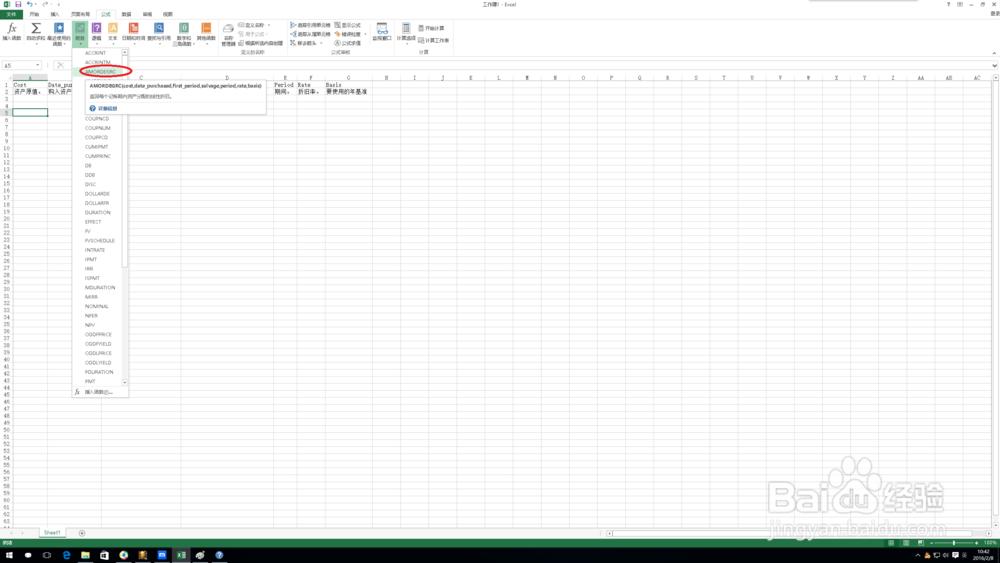Click Remove Arrows
1000x563 pixels.
coord(306,43)
